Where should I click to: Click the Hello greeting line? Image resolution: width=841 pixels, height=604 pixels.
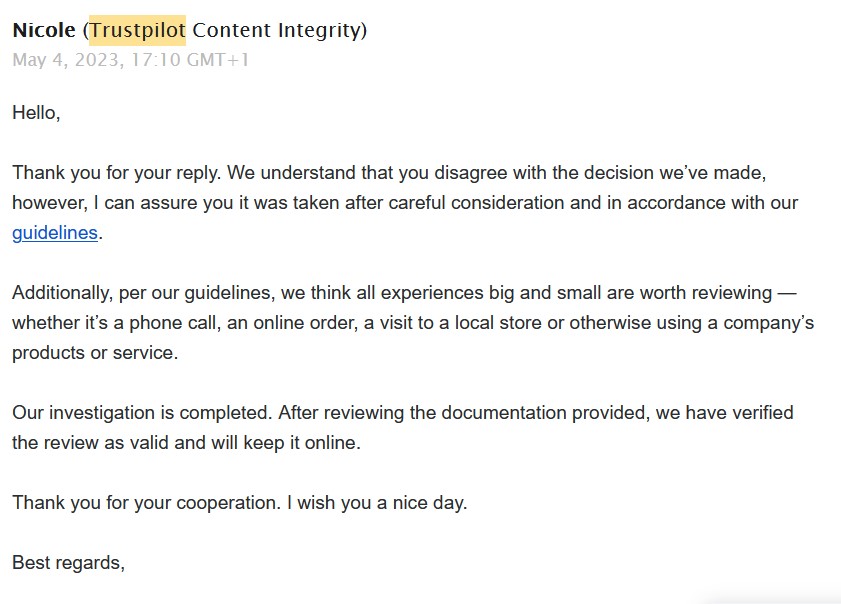(36, 113)
